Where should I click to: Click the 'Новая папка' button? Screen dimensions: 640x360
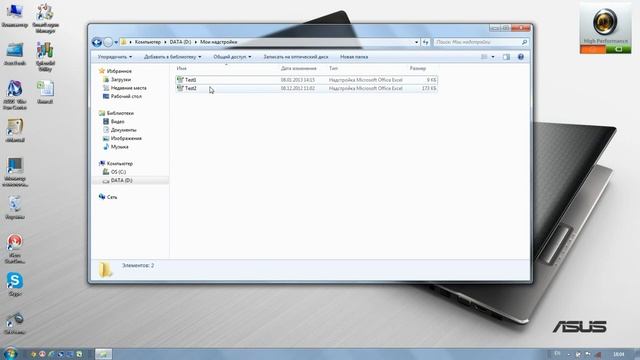354,57
